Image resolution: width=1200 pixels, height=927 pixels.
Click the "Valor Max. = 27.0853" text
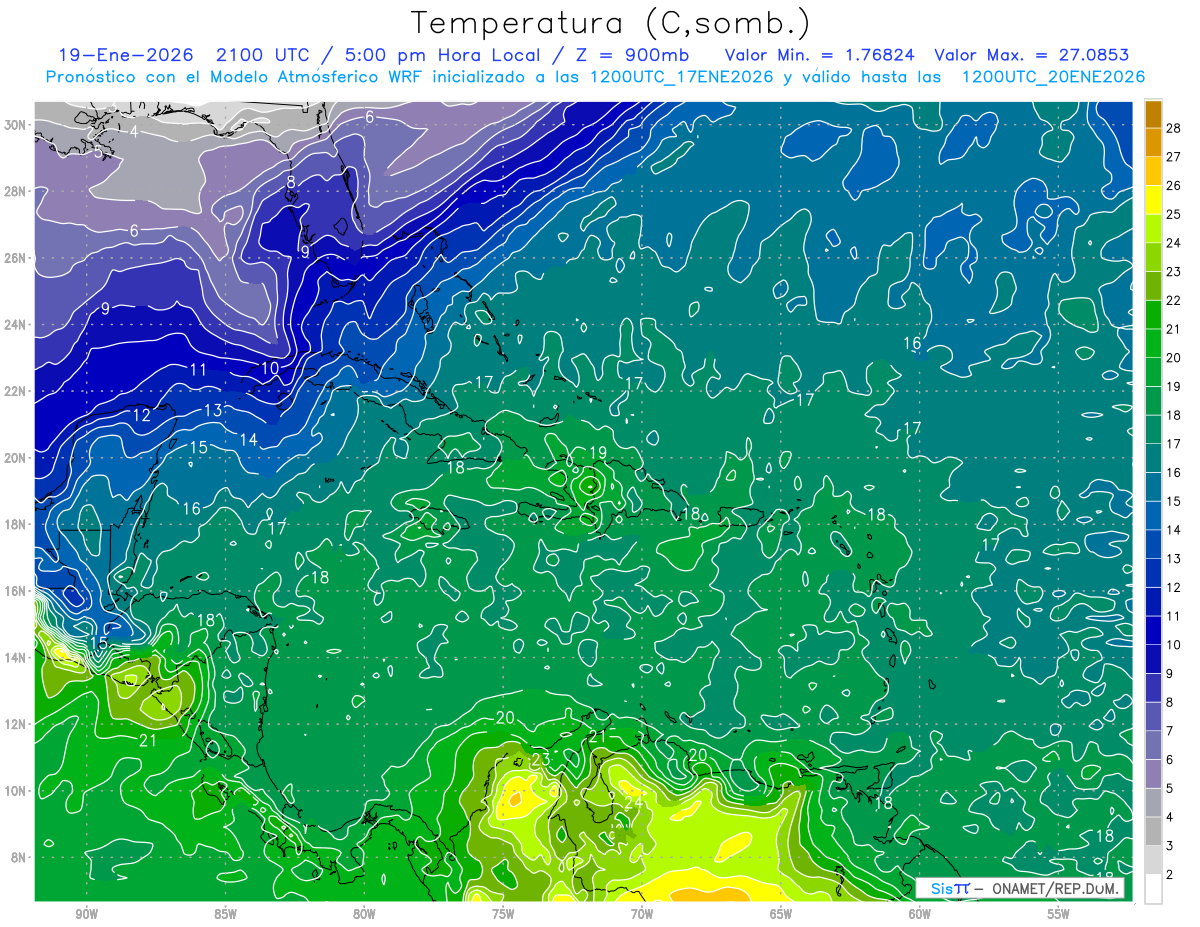(x=1031, y=55)
